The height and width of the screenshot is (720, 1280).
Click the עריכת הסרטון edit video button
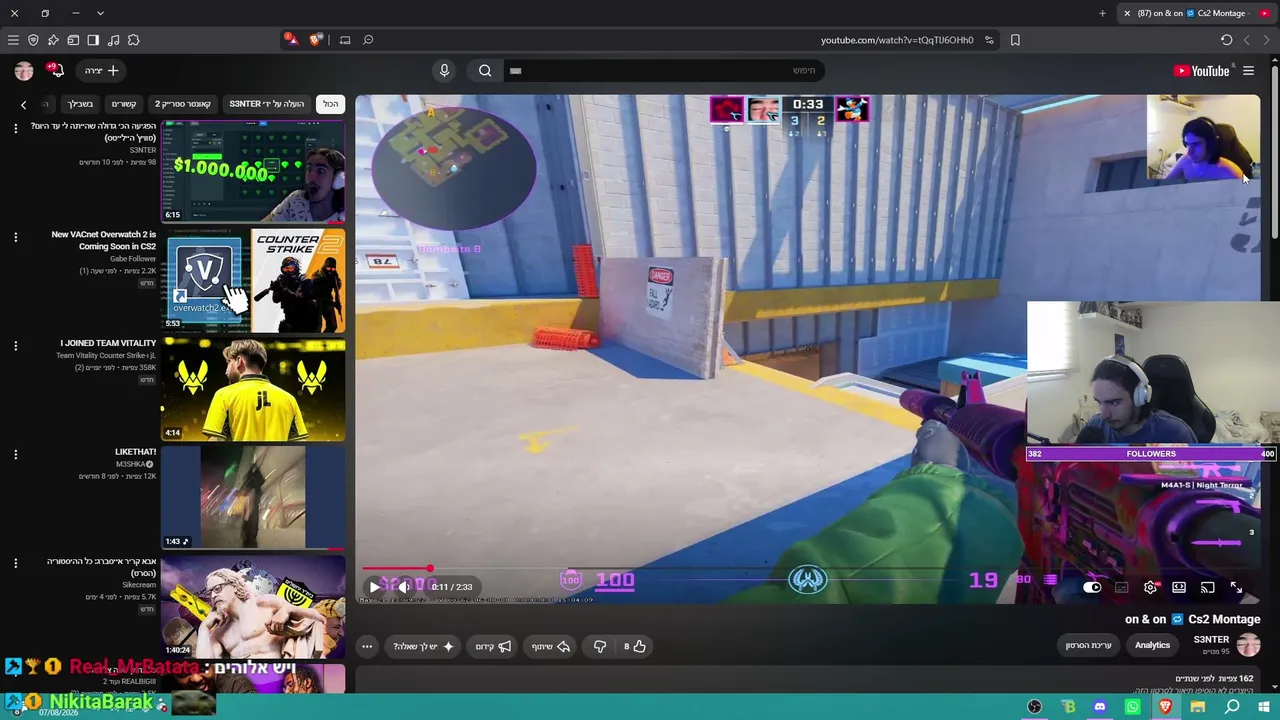click(x=1088, y=645)
